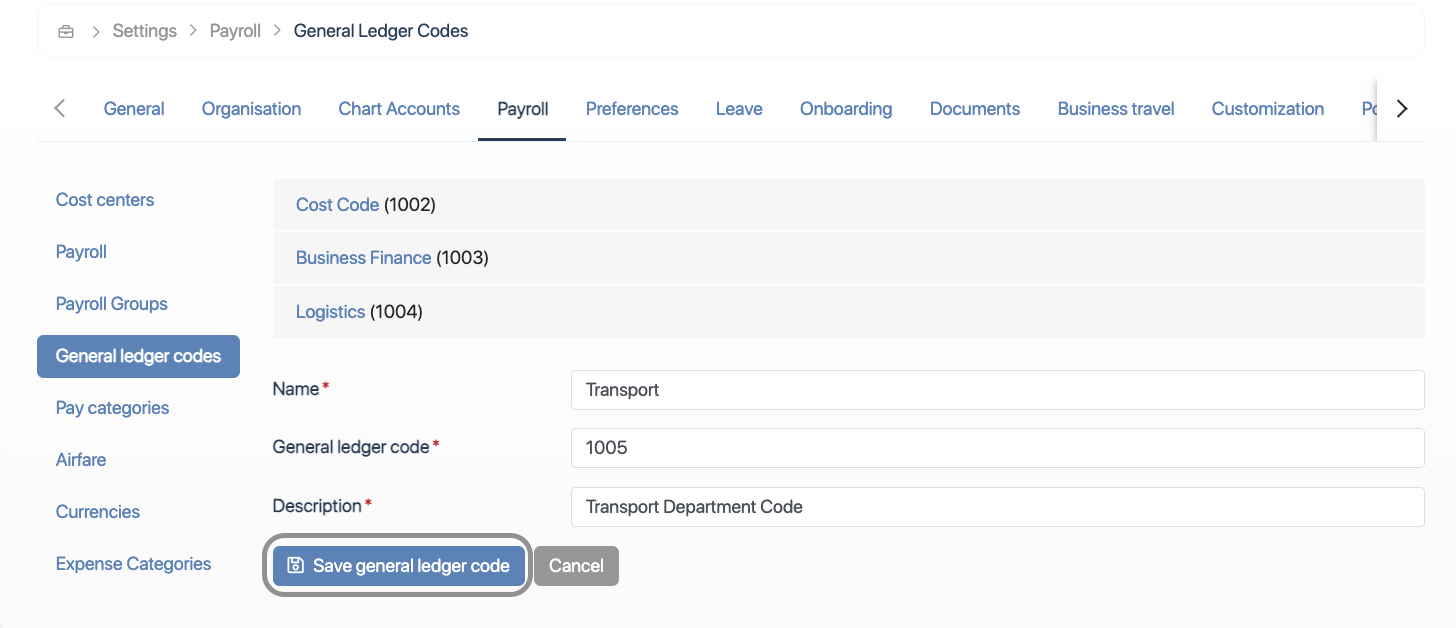This screenshot has width=1456, height=628.
Task: Save the general ledger code
Action: point(398,566)
